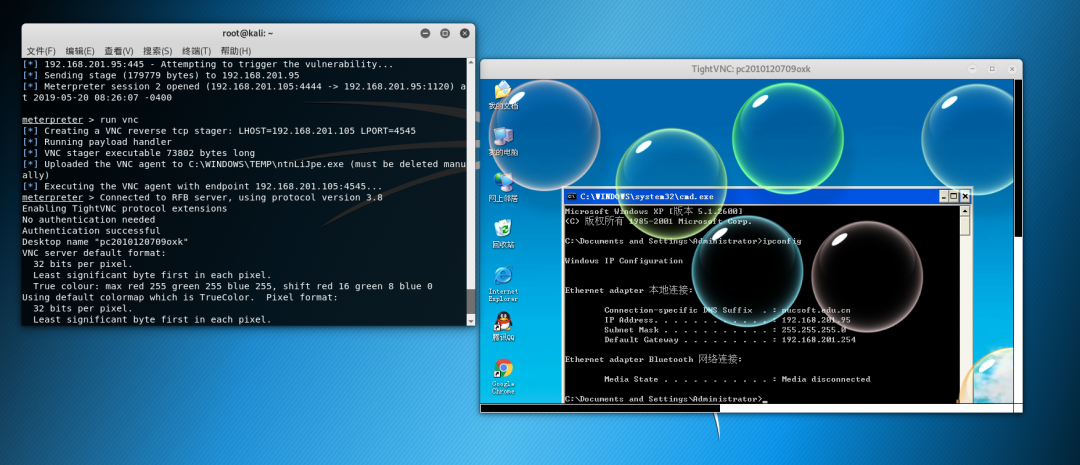This screenshot has height=465, width=1080.
Task: Click 'Media disconnected' text in cmd
Action: pyautogui.click(x=826, y=380)
